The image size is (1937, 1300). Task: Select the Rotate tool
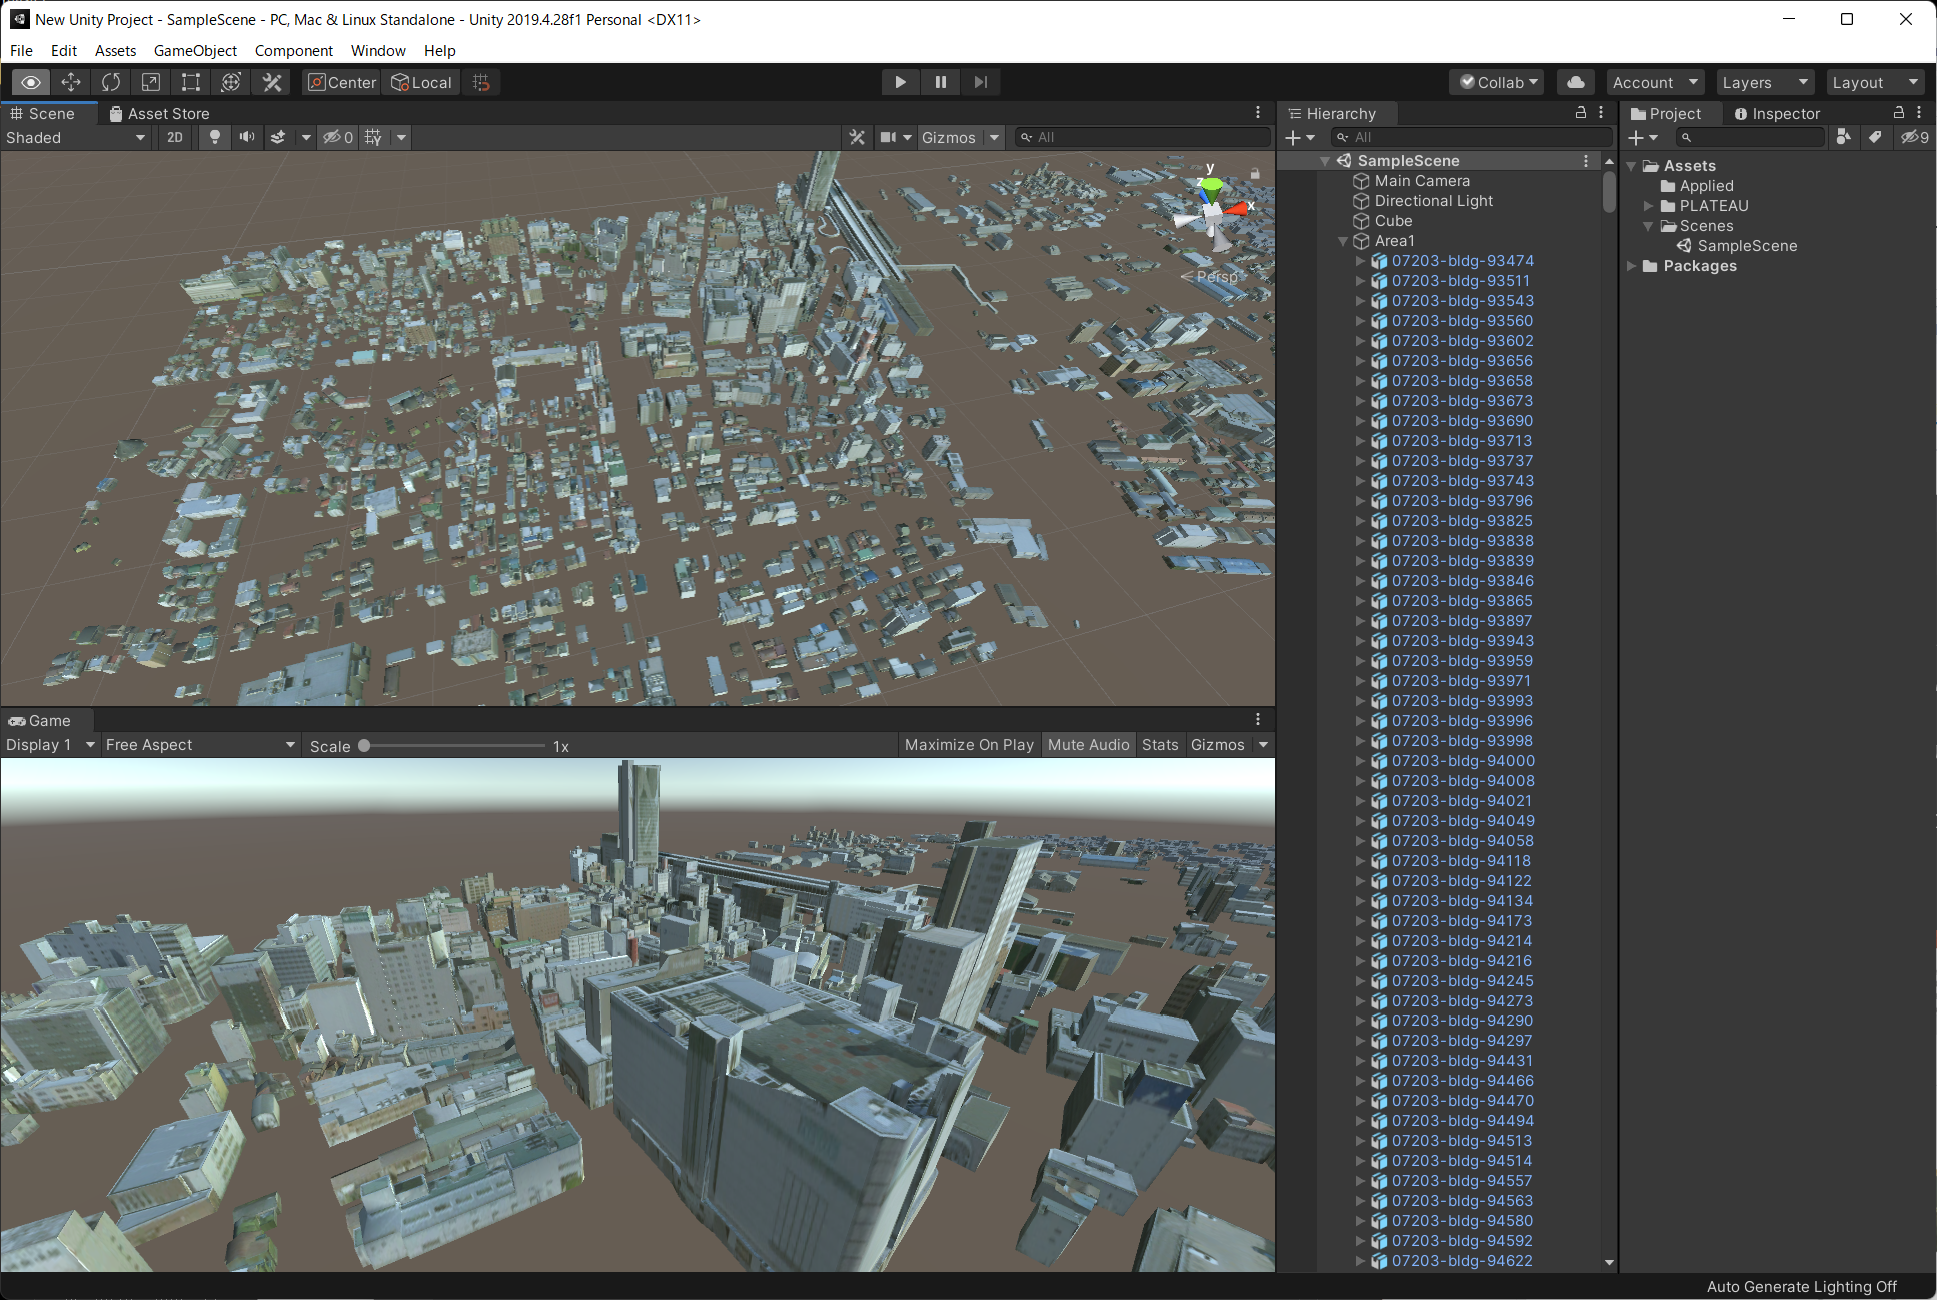(x=111, y=82)
